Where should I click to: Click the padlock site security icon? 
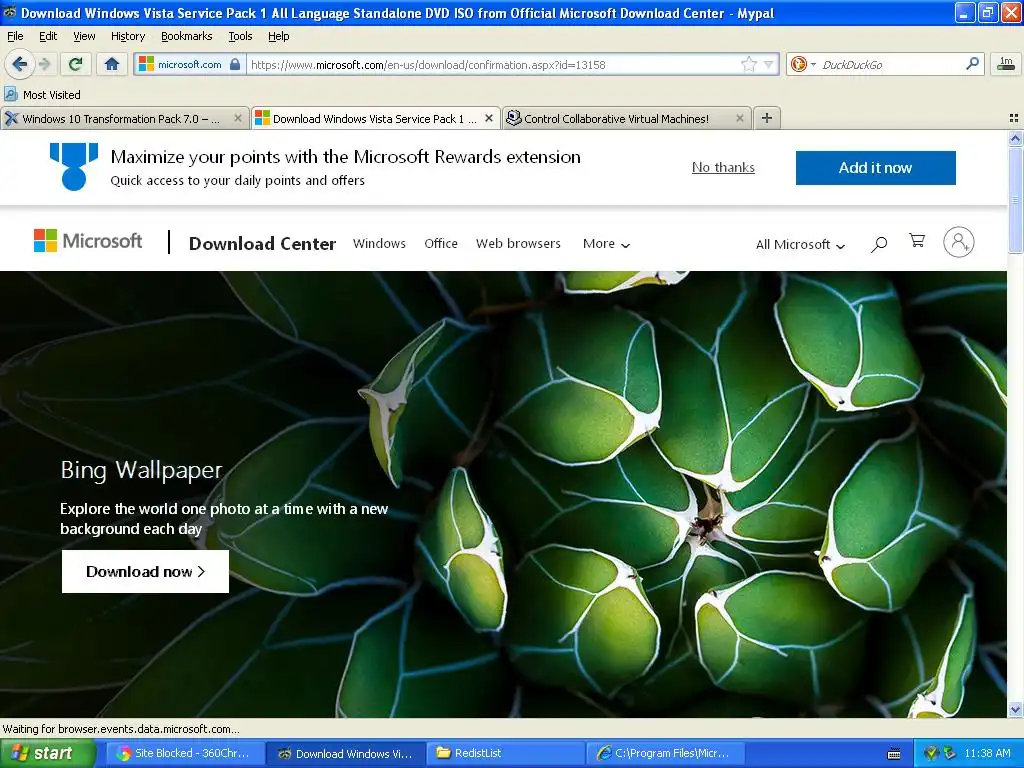point(235,64)
